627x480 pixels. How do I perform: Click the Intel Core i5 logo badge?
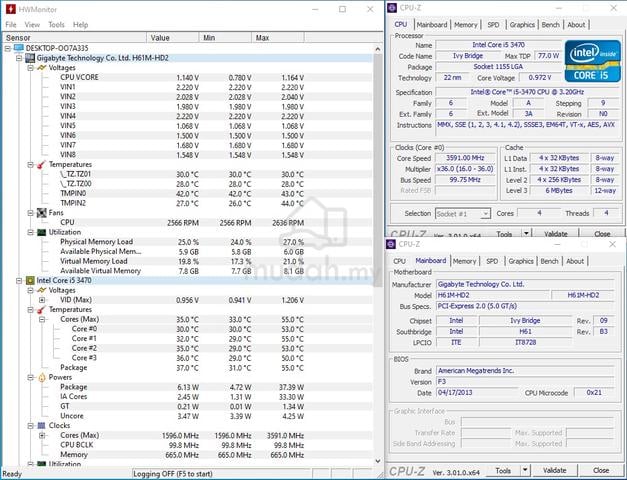[593, 61]
